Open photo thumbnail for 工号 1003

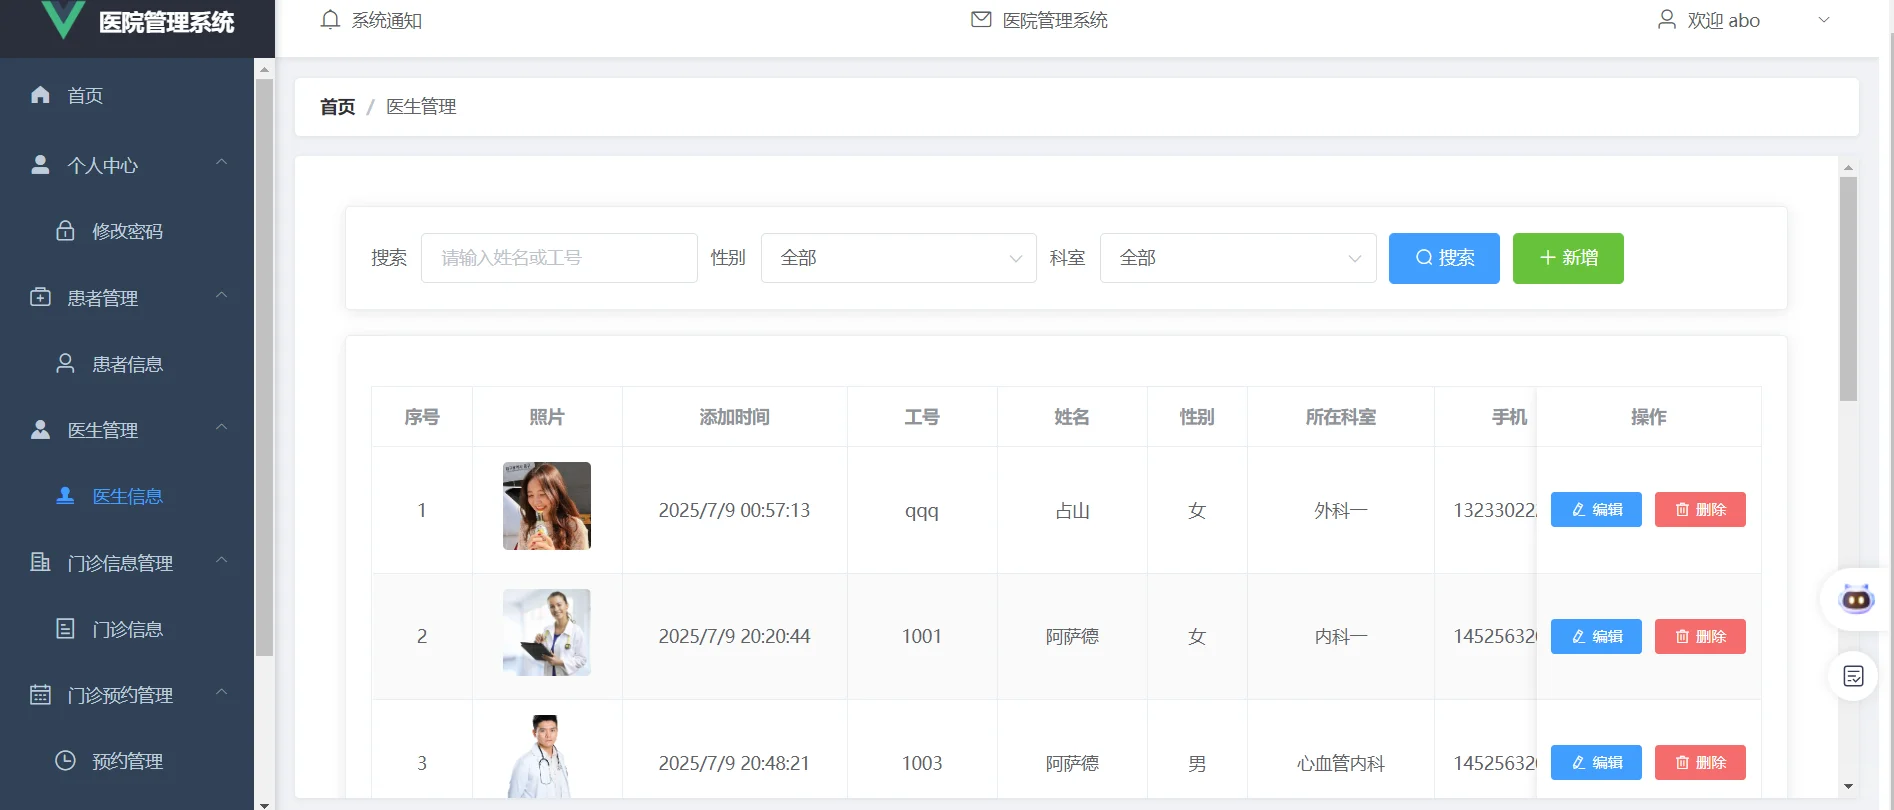coord(547,756)
